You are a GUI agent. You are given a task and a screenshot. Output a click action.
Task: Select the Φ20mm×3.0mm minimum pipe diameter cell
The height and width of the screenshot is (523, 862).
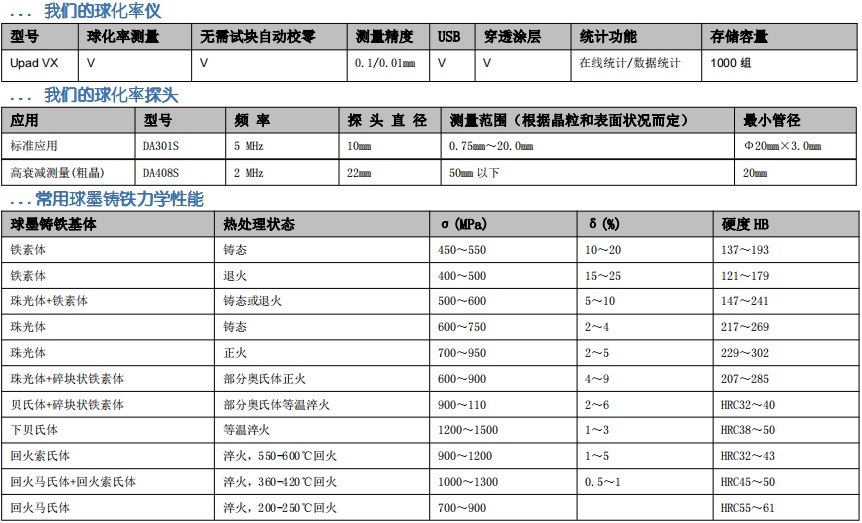point(782,146)
